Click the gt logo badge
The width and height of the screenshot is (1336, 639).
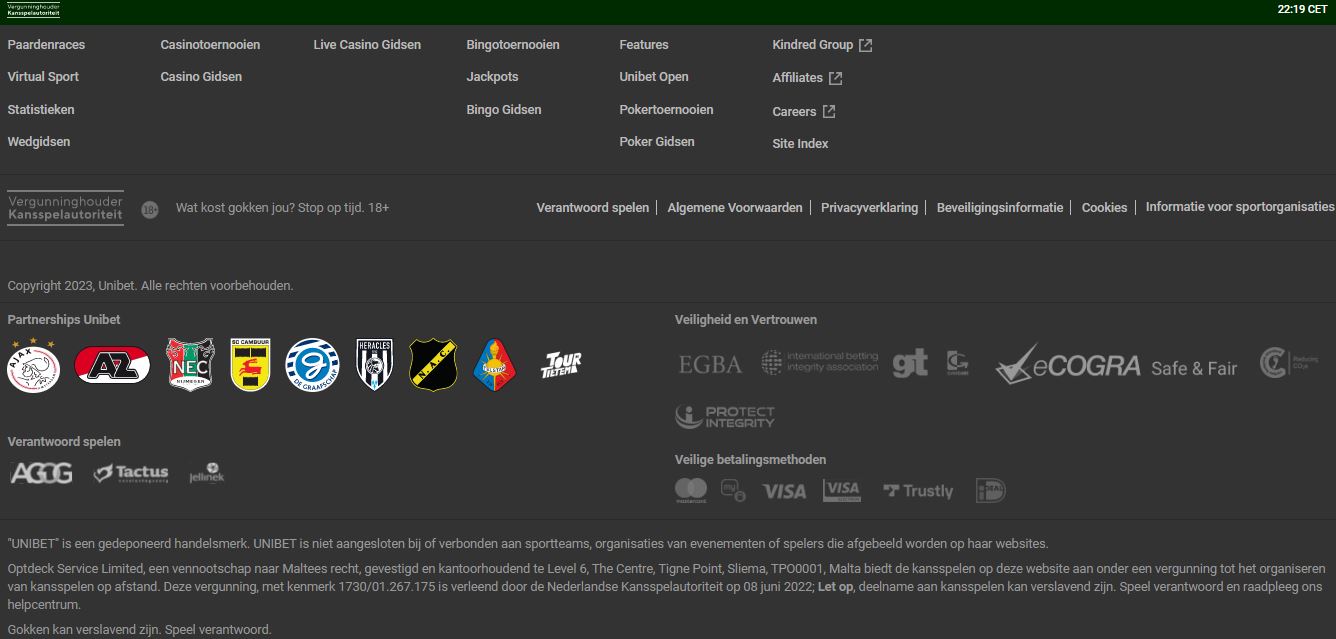point(910,363)
